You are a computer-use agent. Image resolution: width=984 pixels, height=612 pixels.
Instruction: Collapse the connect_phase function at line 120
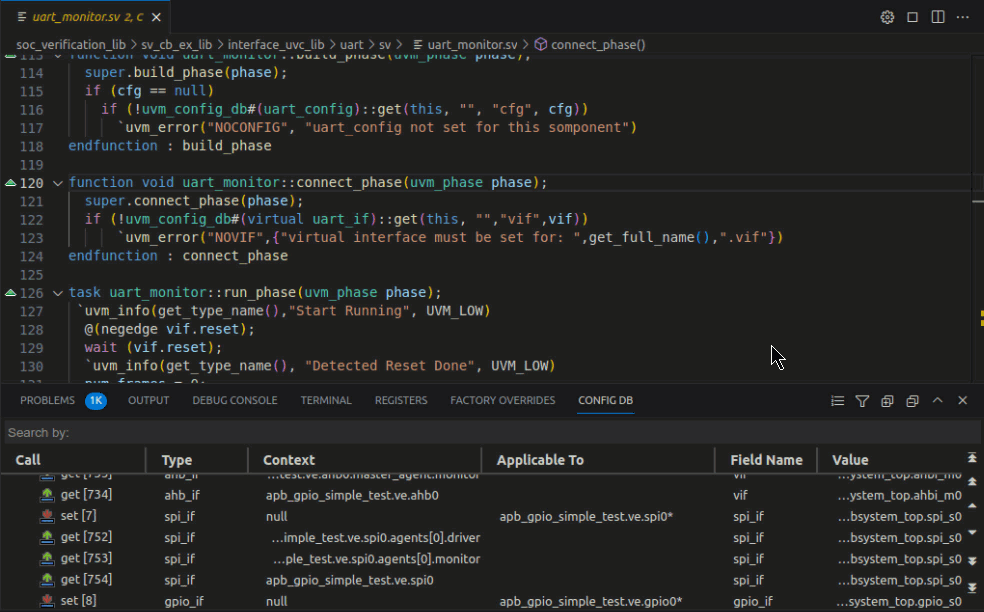57,182
